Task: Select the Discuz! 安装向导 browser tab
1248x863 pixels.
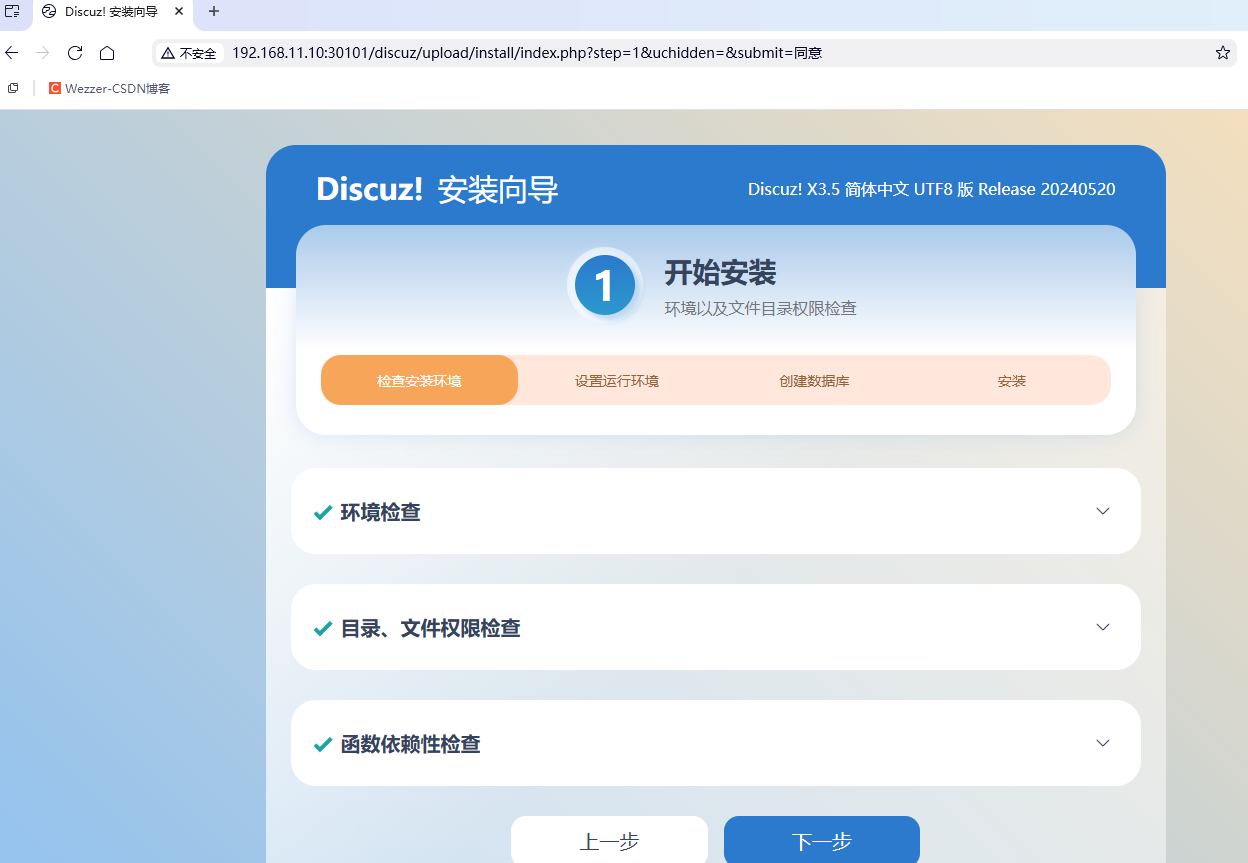Action: [x=111, y=12]
